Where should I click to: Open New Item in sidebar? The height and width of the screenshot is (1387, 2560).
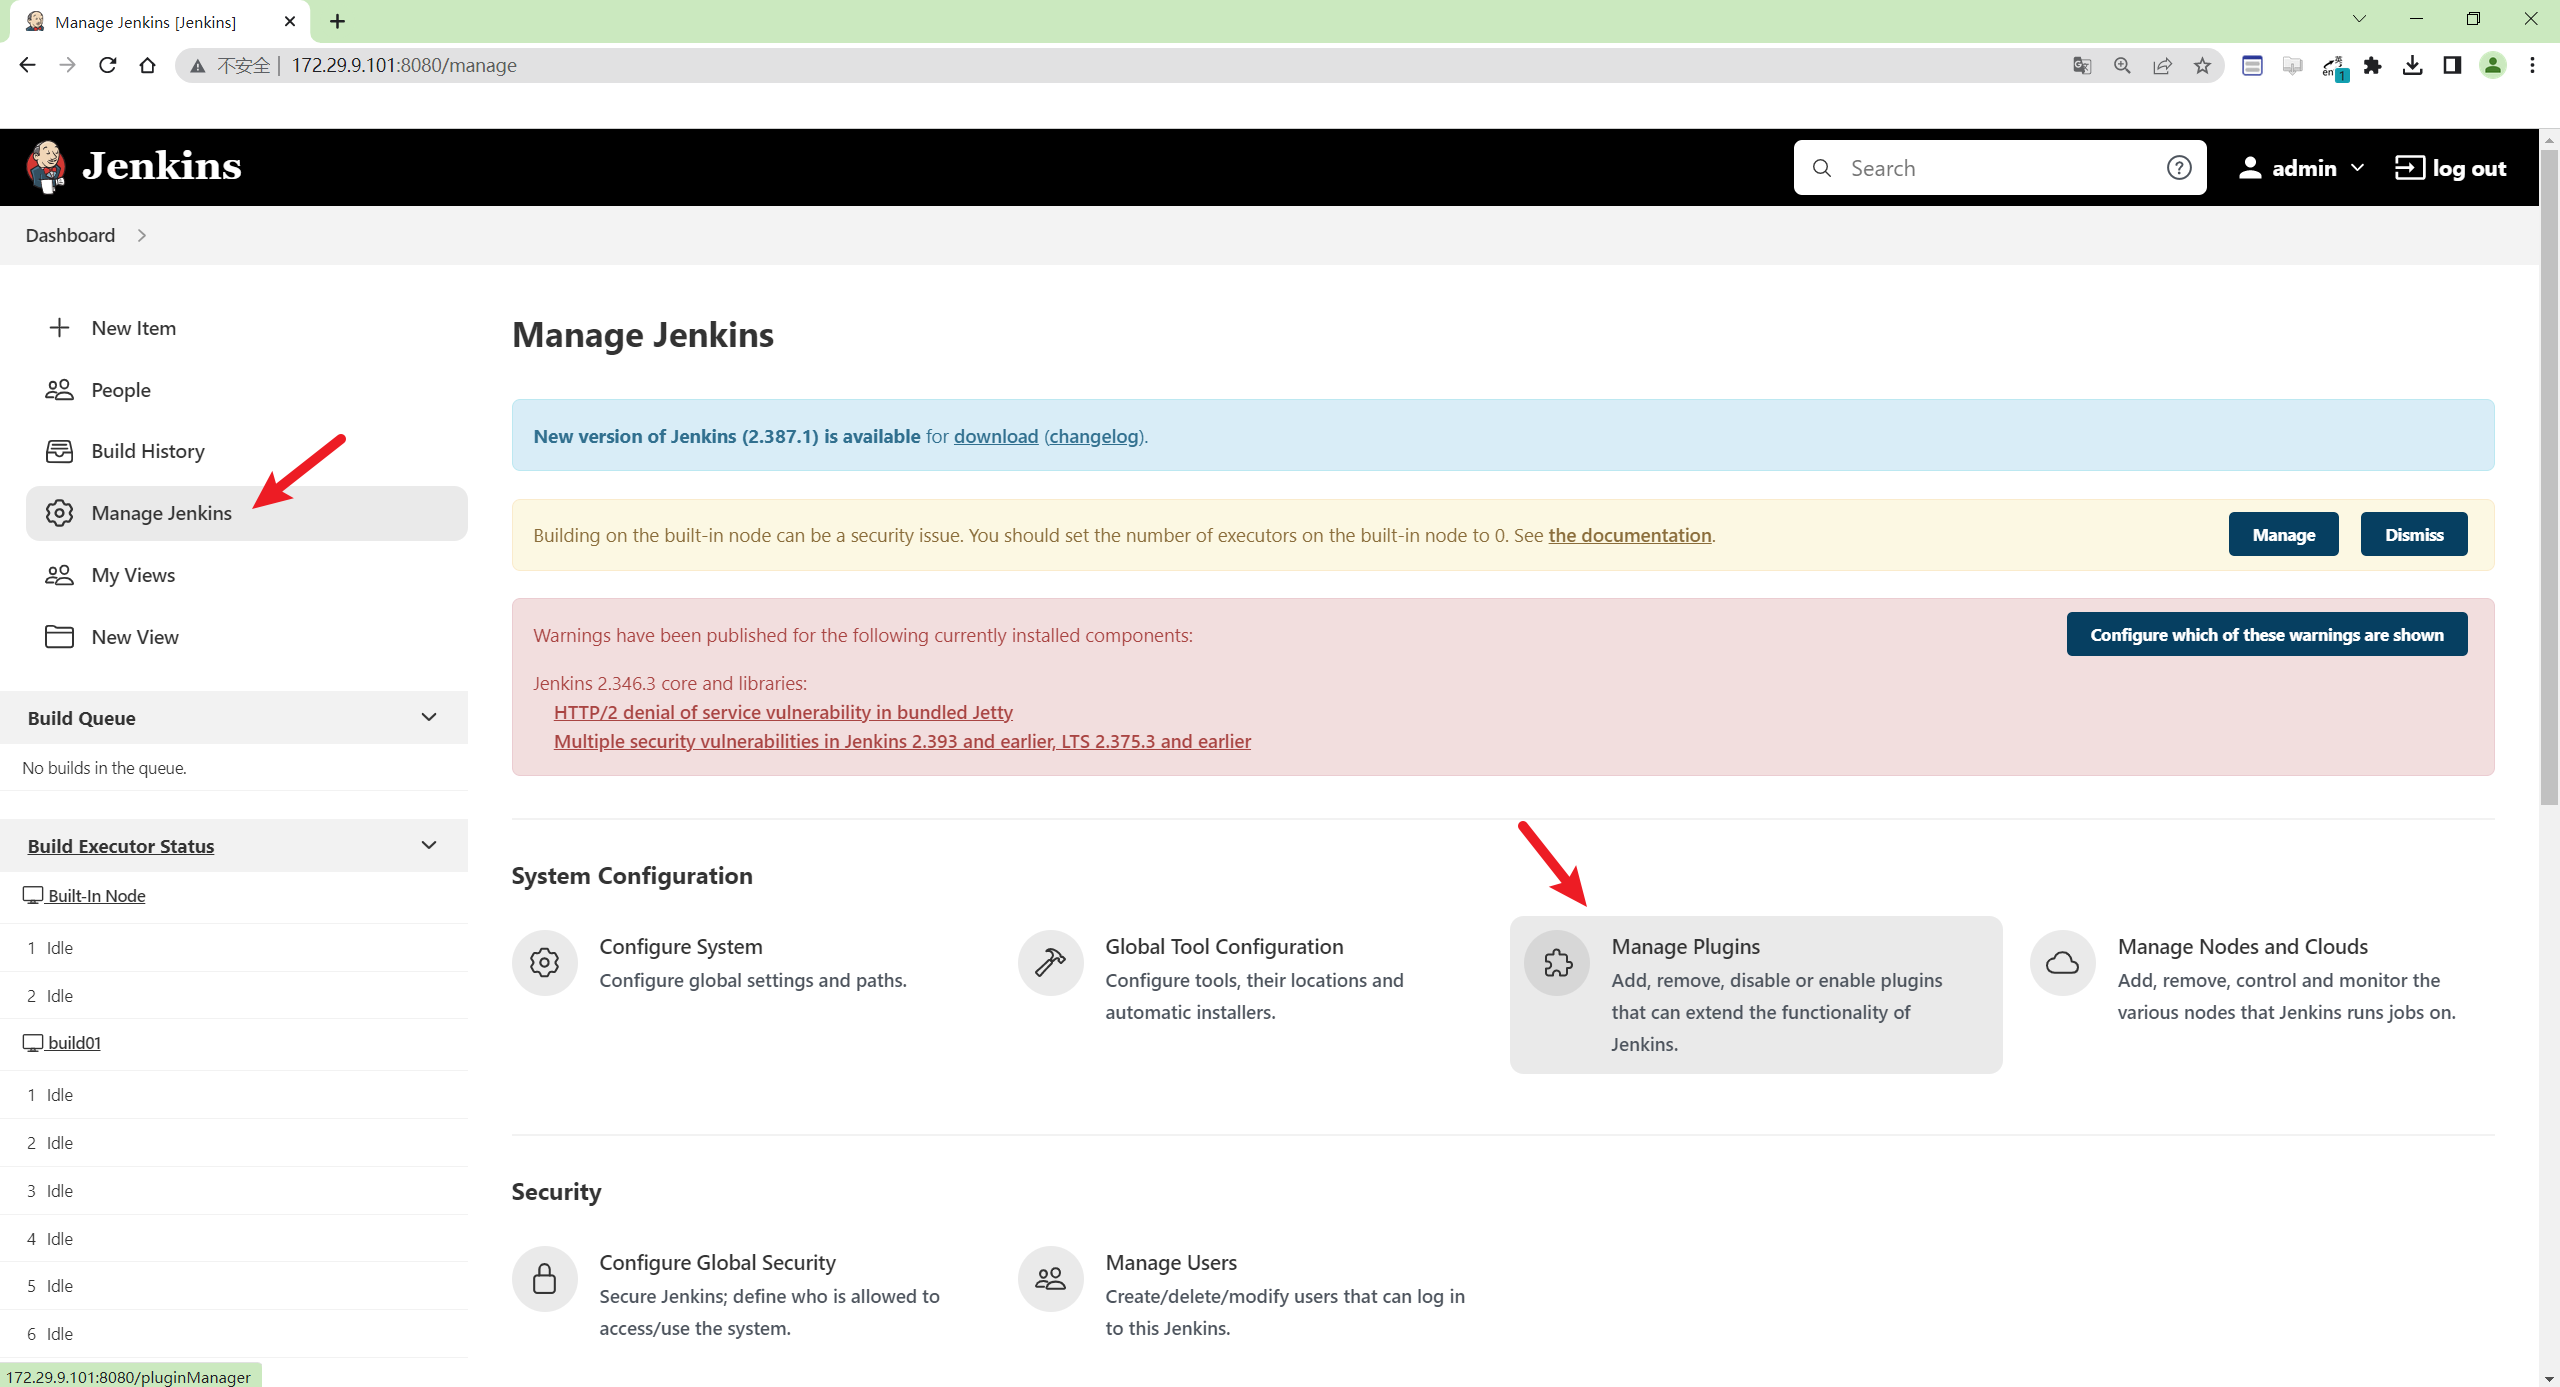click(x=247, y=328)
